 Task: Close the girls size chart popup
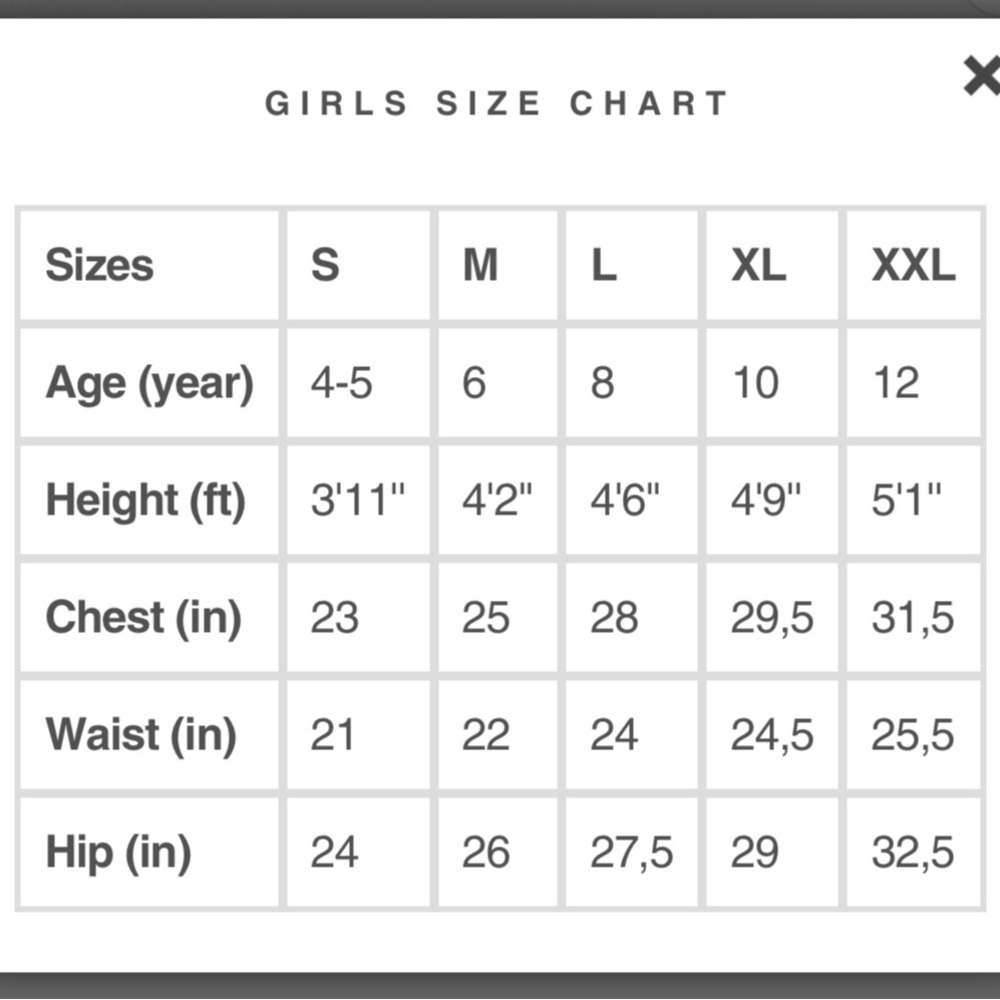click(983, 76)
